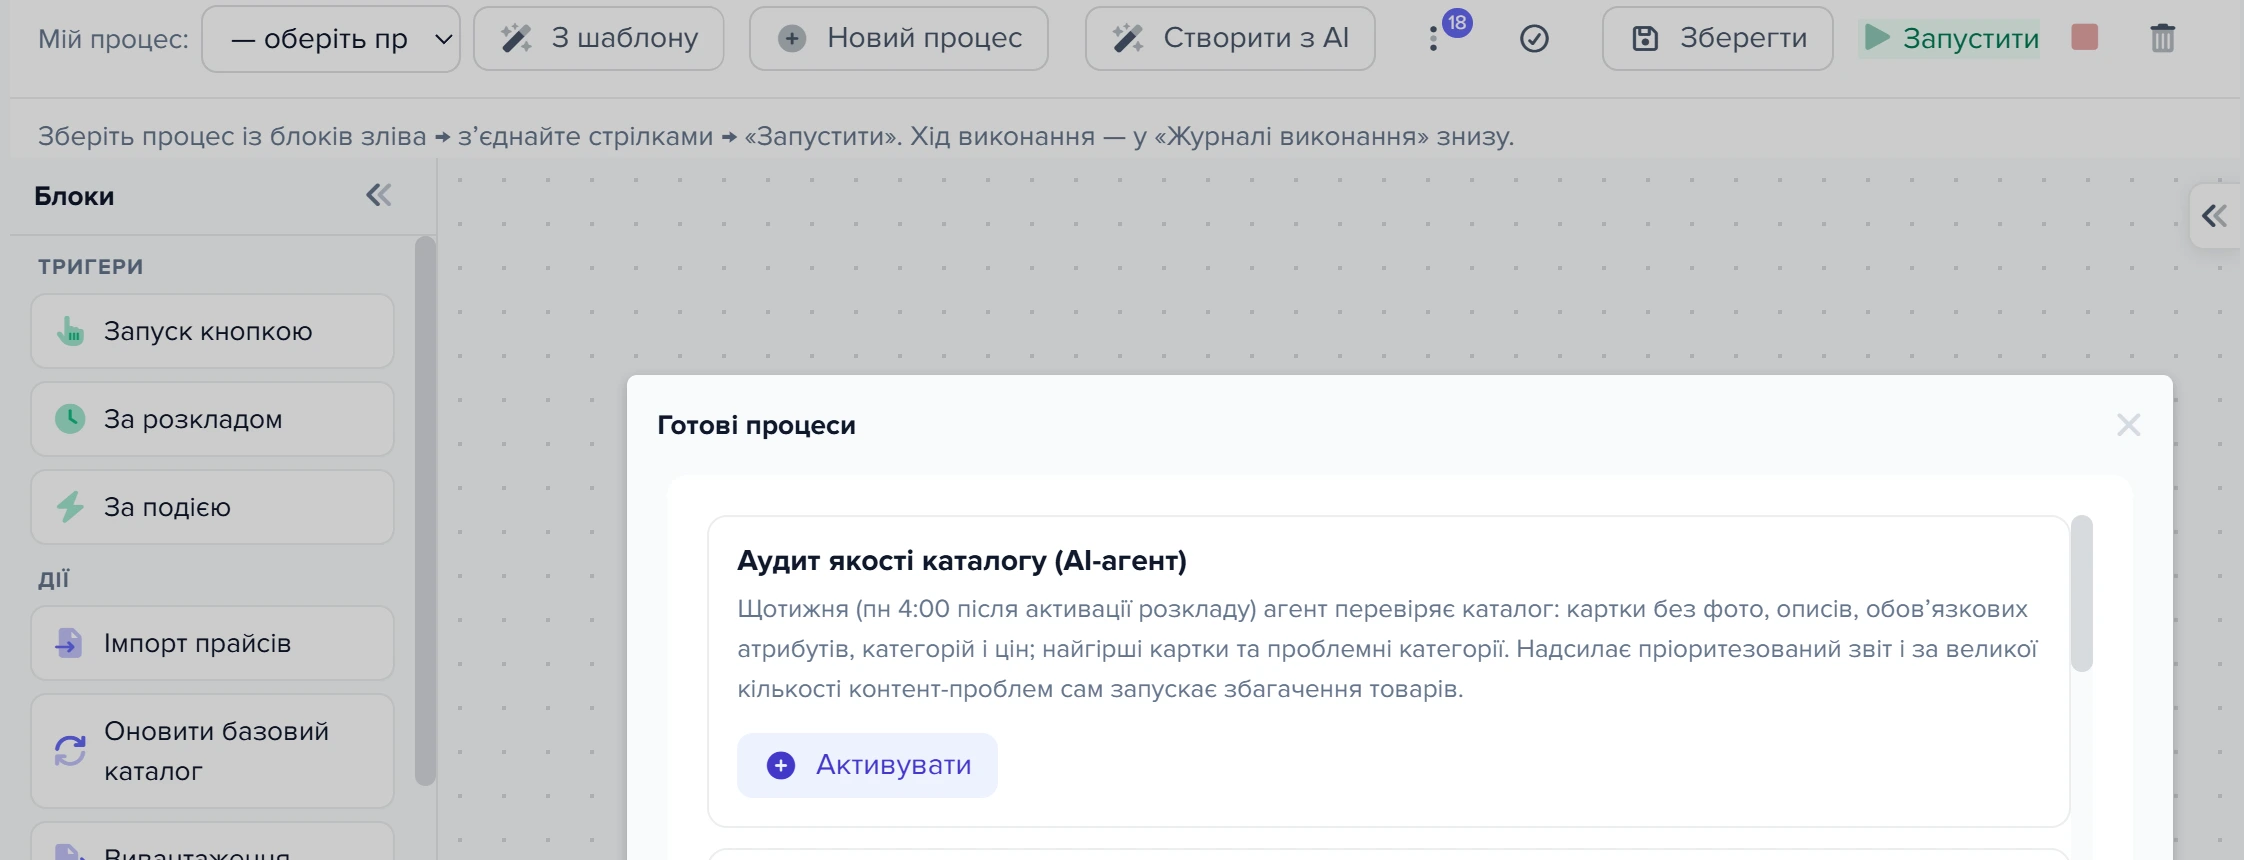The image size is (2244, 860).
Task: Click the 'ДІЇ' section heading
Action: [54, 579]
